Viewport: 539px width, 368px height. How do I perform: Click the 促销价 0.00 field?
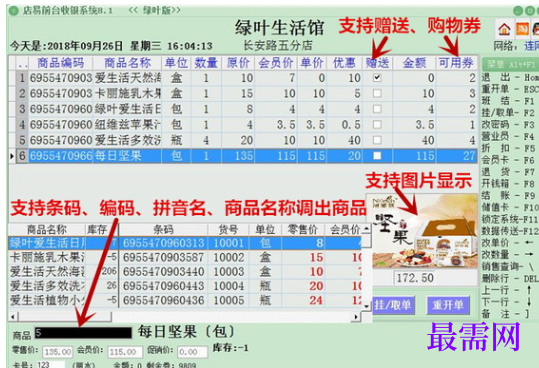(192, 352)
